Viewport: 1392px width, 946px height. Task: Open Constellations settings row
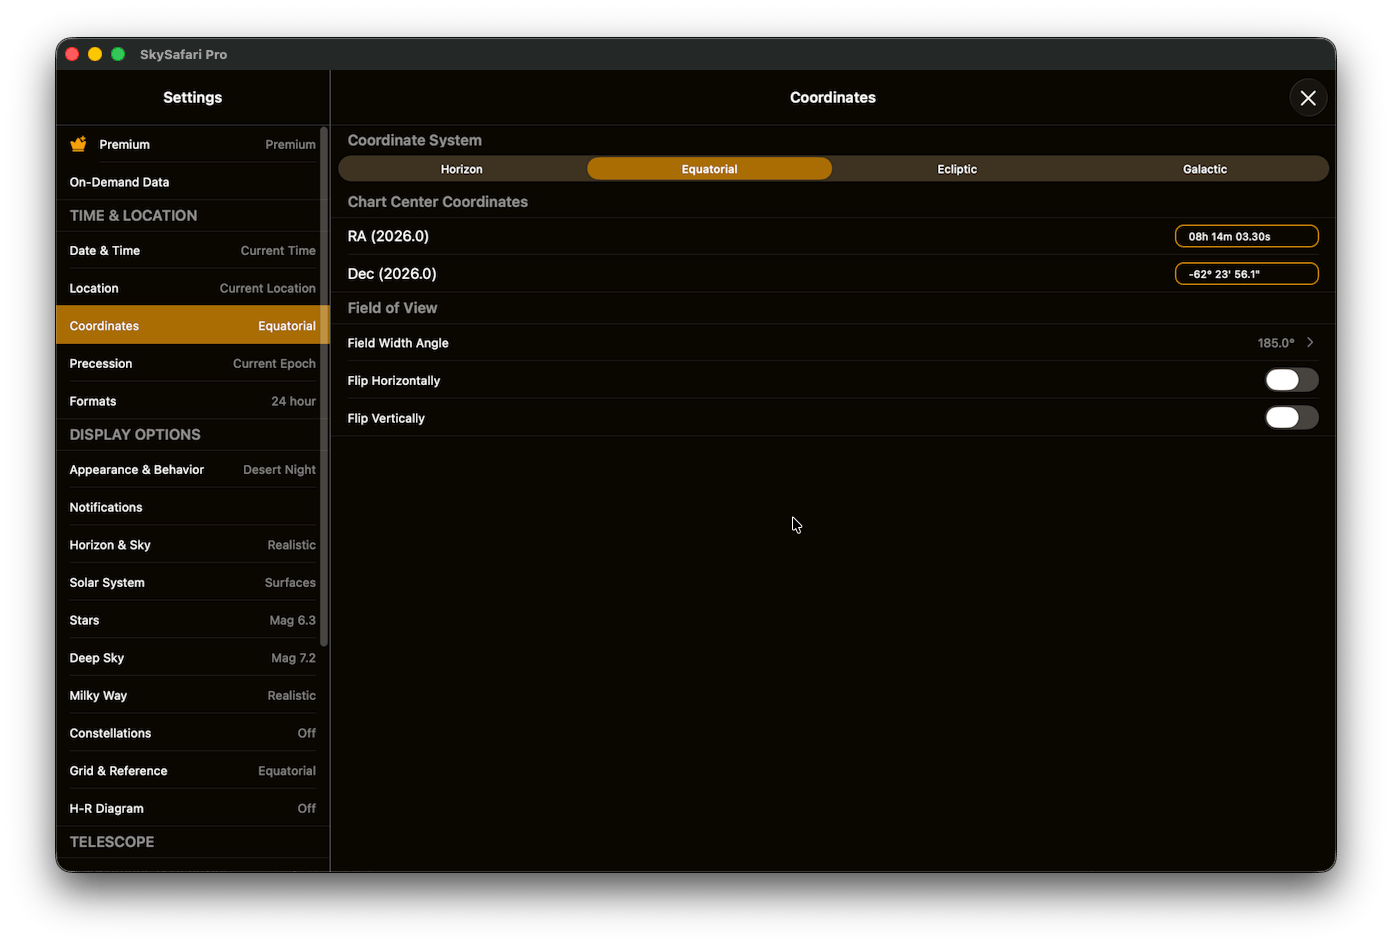pyautogui.click(x=192, y=733)
